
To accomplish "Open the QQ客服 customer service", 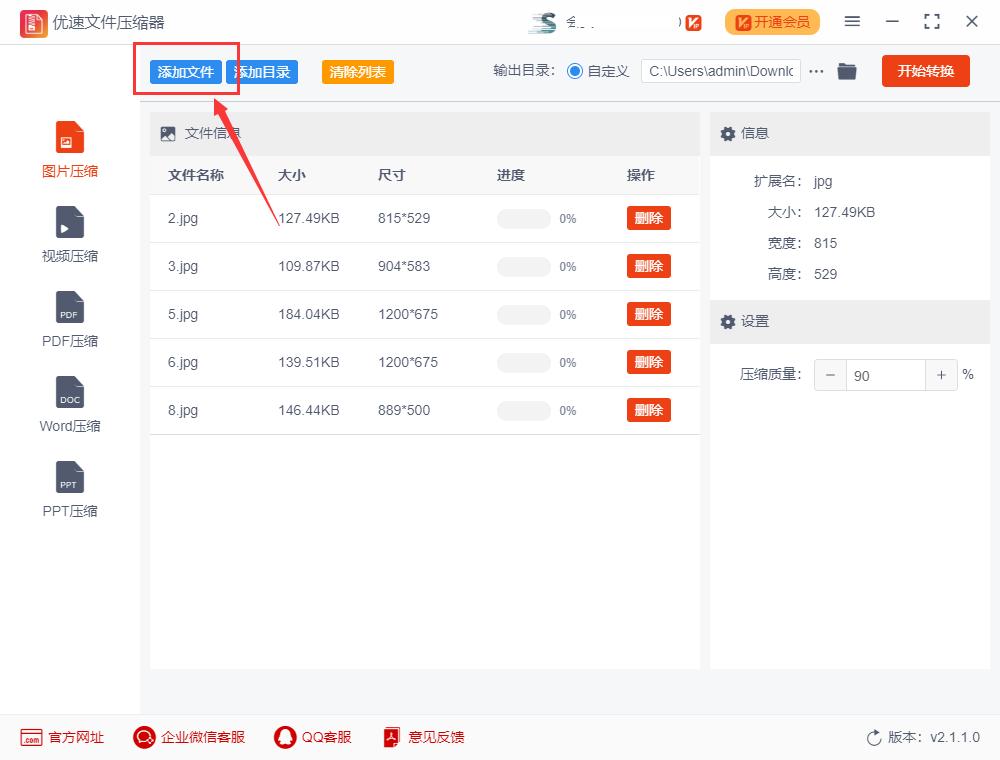I will click(313, 737).
